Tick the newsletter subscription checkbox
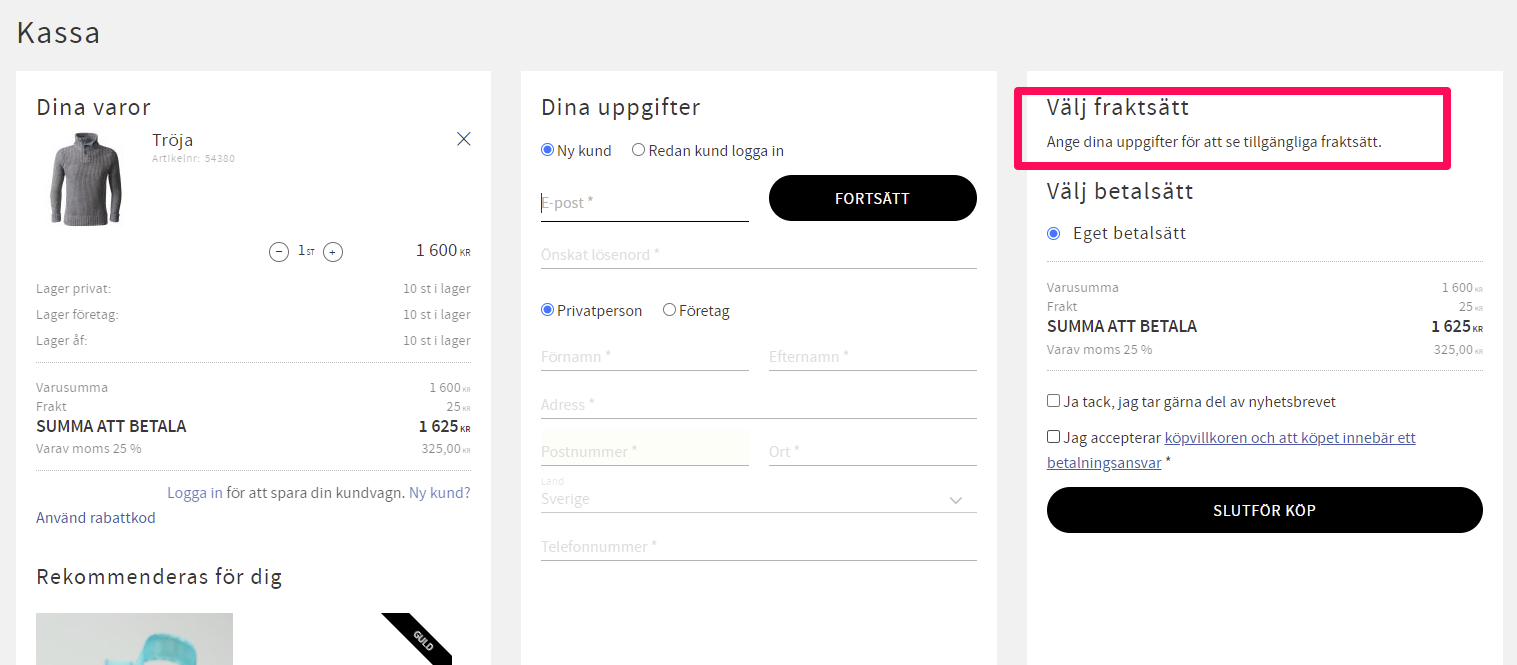The height and width of the screenshot is (665, 1517). click(x=1053, y=401)
